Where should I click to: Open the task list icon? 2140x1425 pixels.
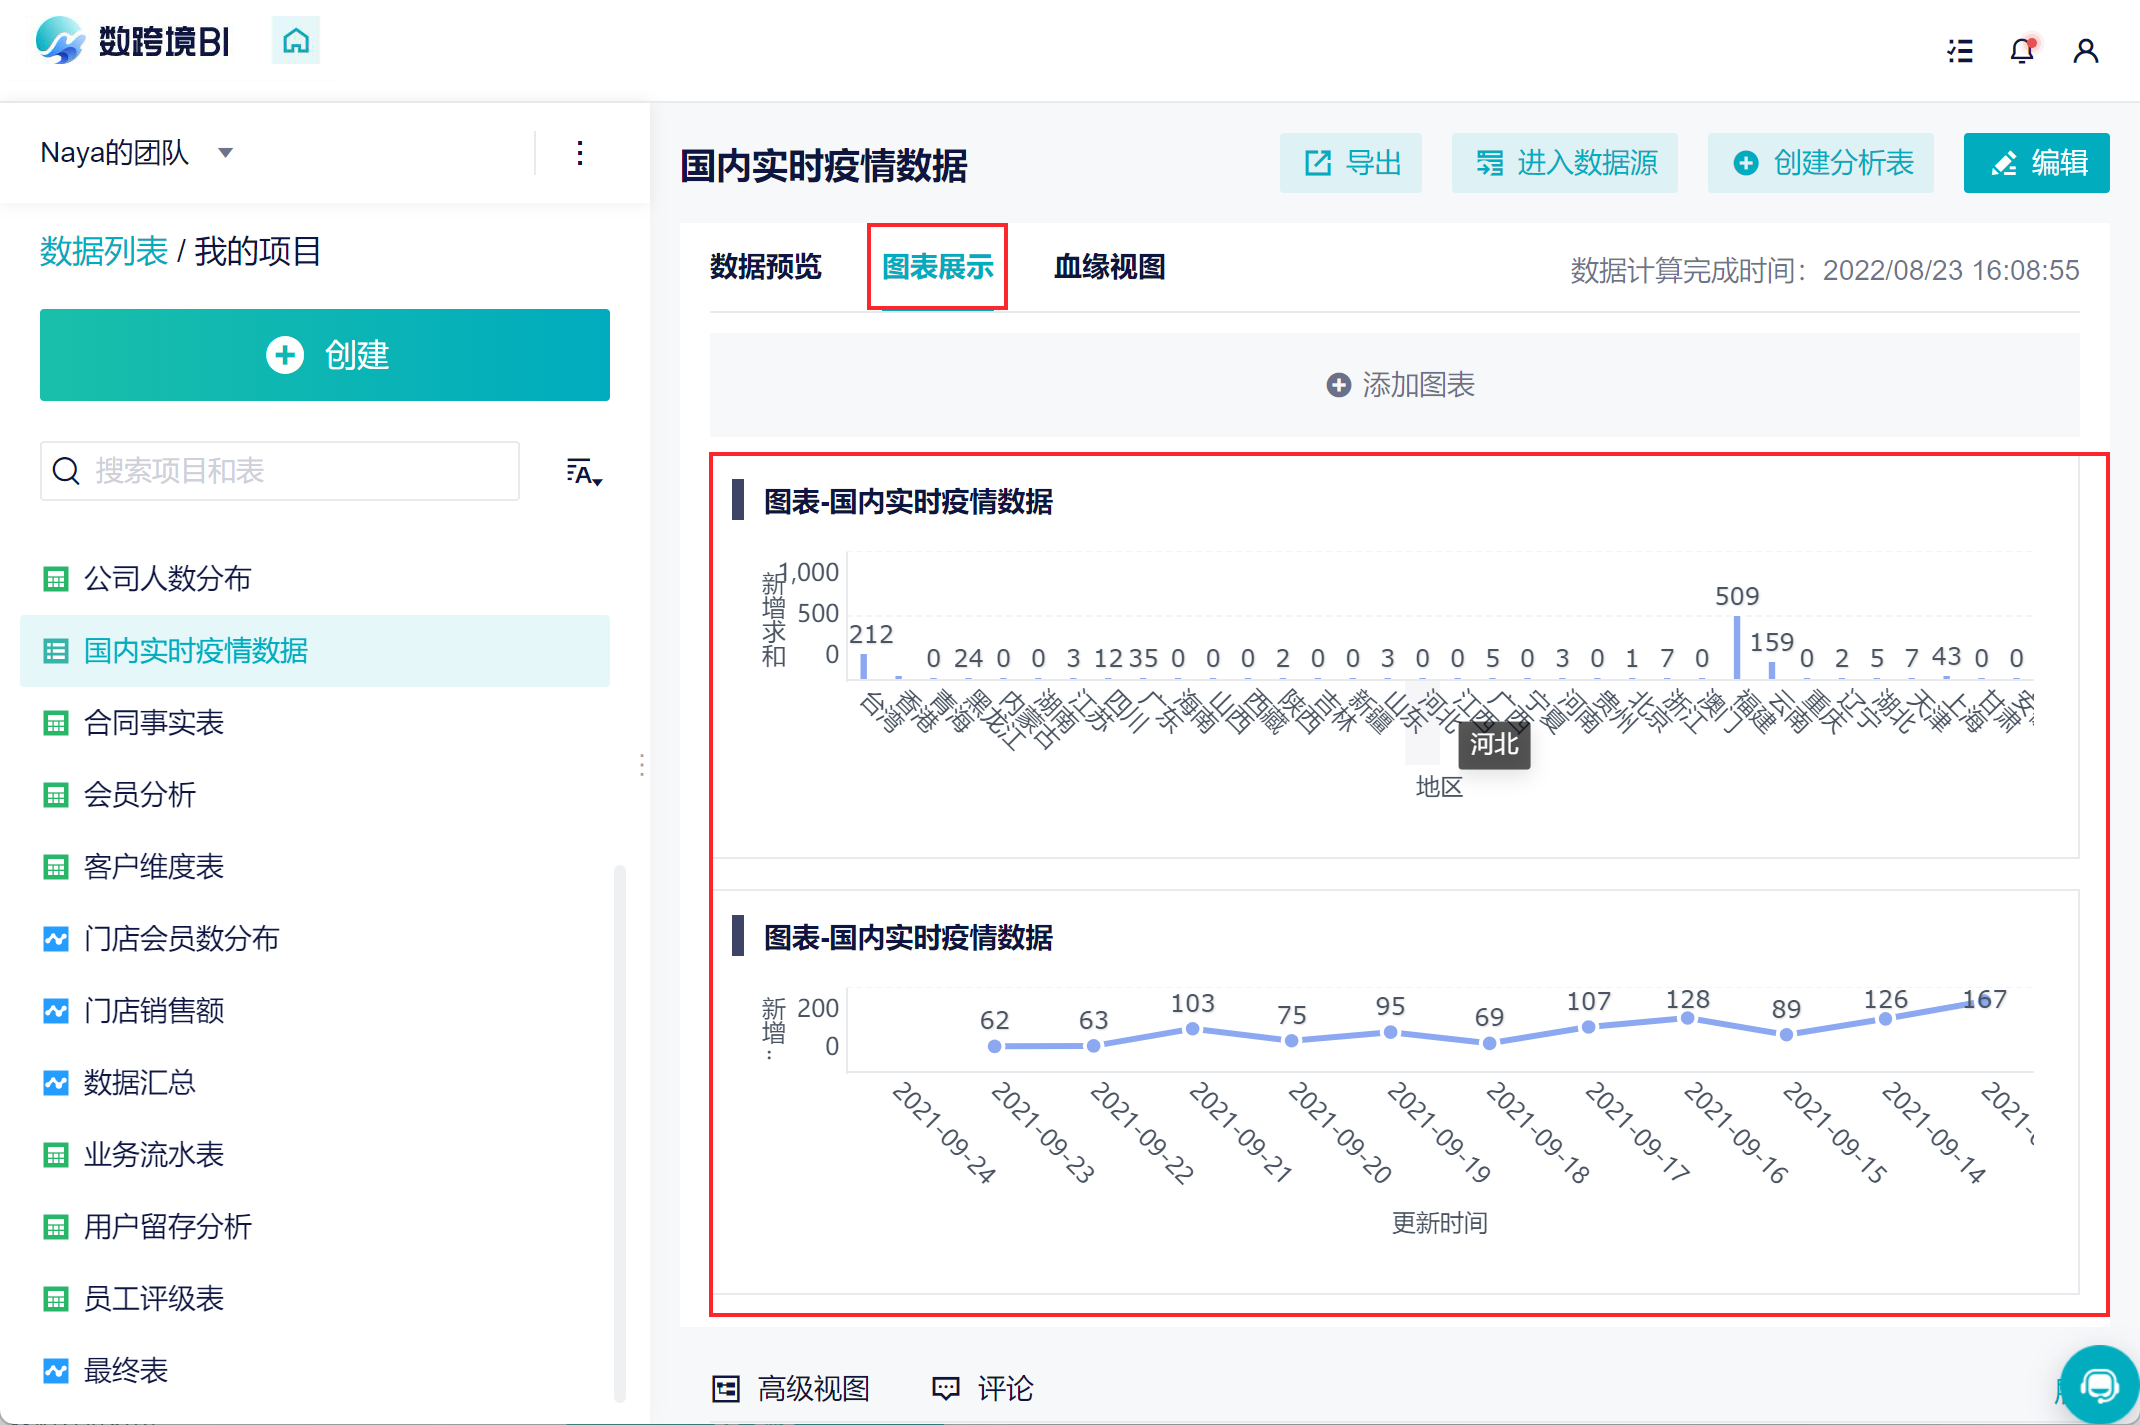tap(1960, 51)
